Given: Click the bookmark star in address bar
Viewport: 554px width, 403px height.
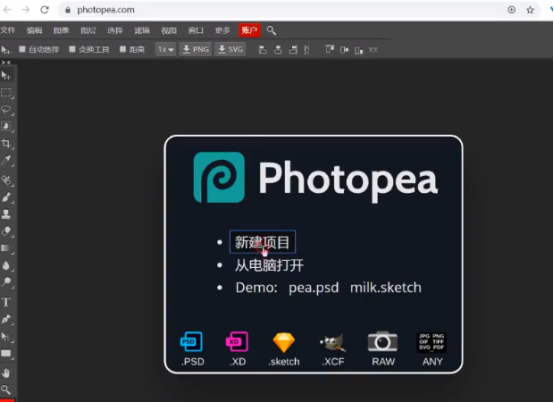Looking at the screenshot, I should click(x=530, y=10).
